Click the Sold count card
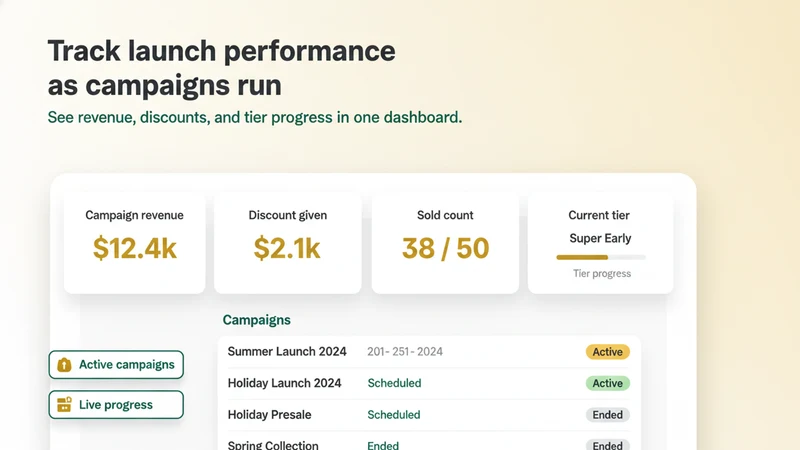The image size is (800, 450). [445, 243]
